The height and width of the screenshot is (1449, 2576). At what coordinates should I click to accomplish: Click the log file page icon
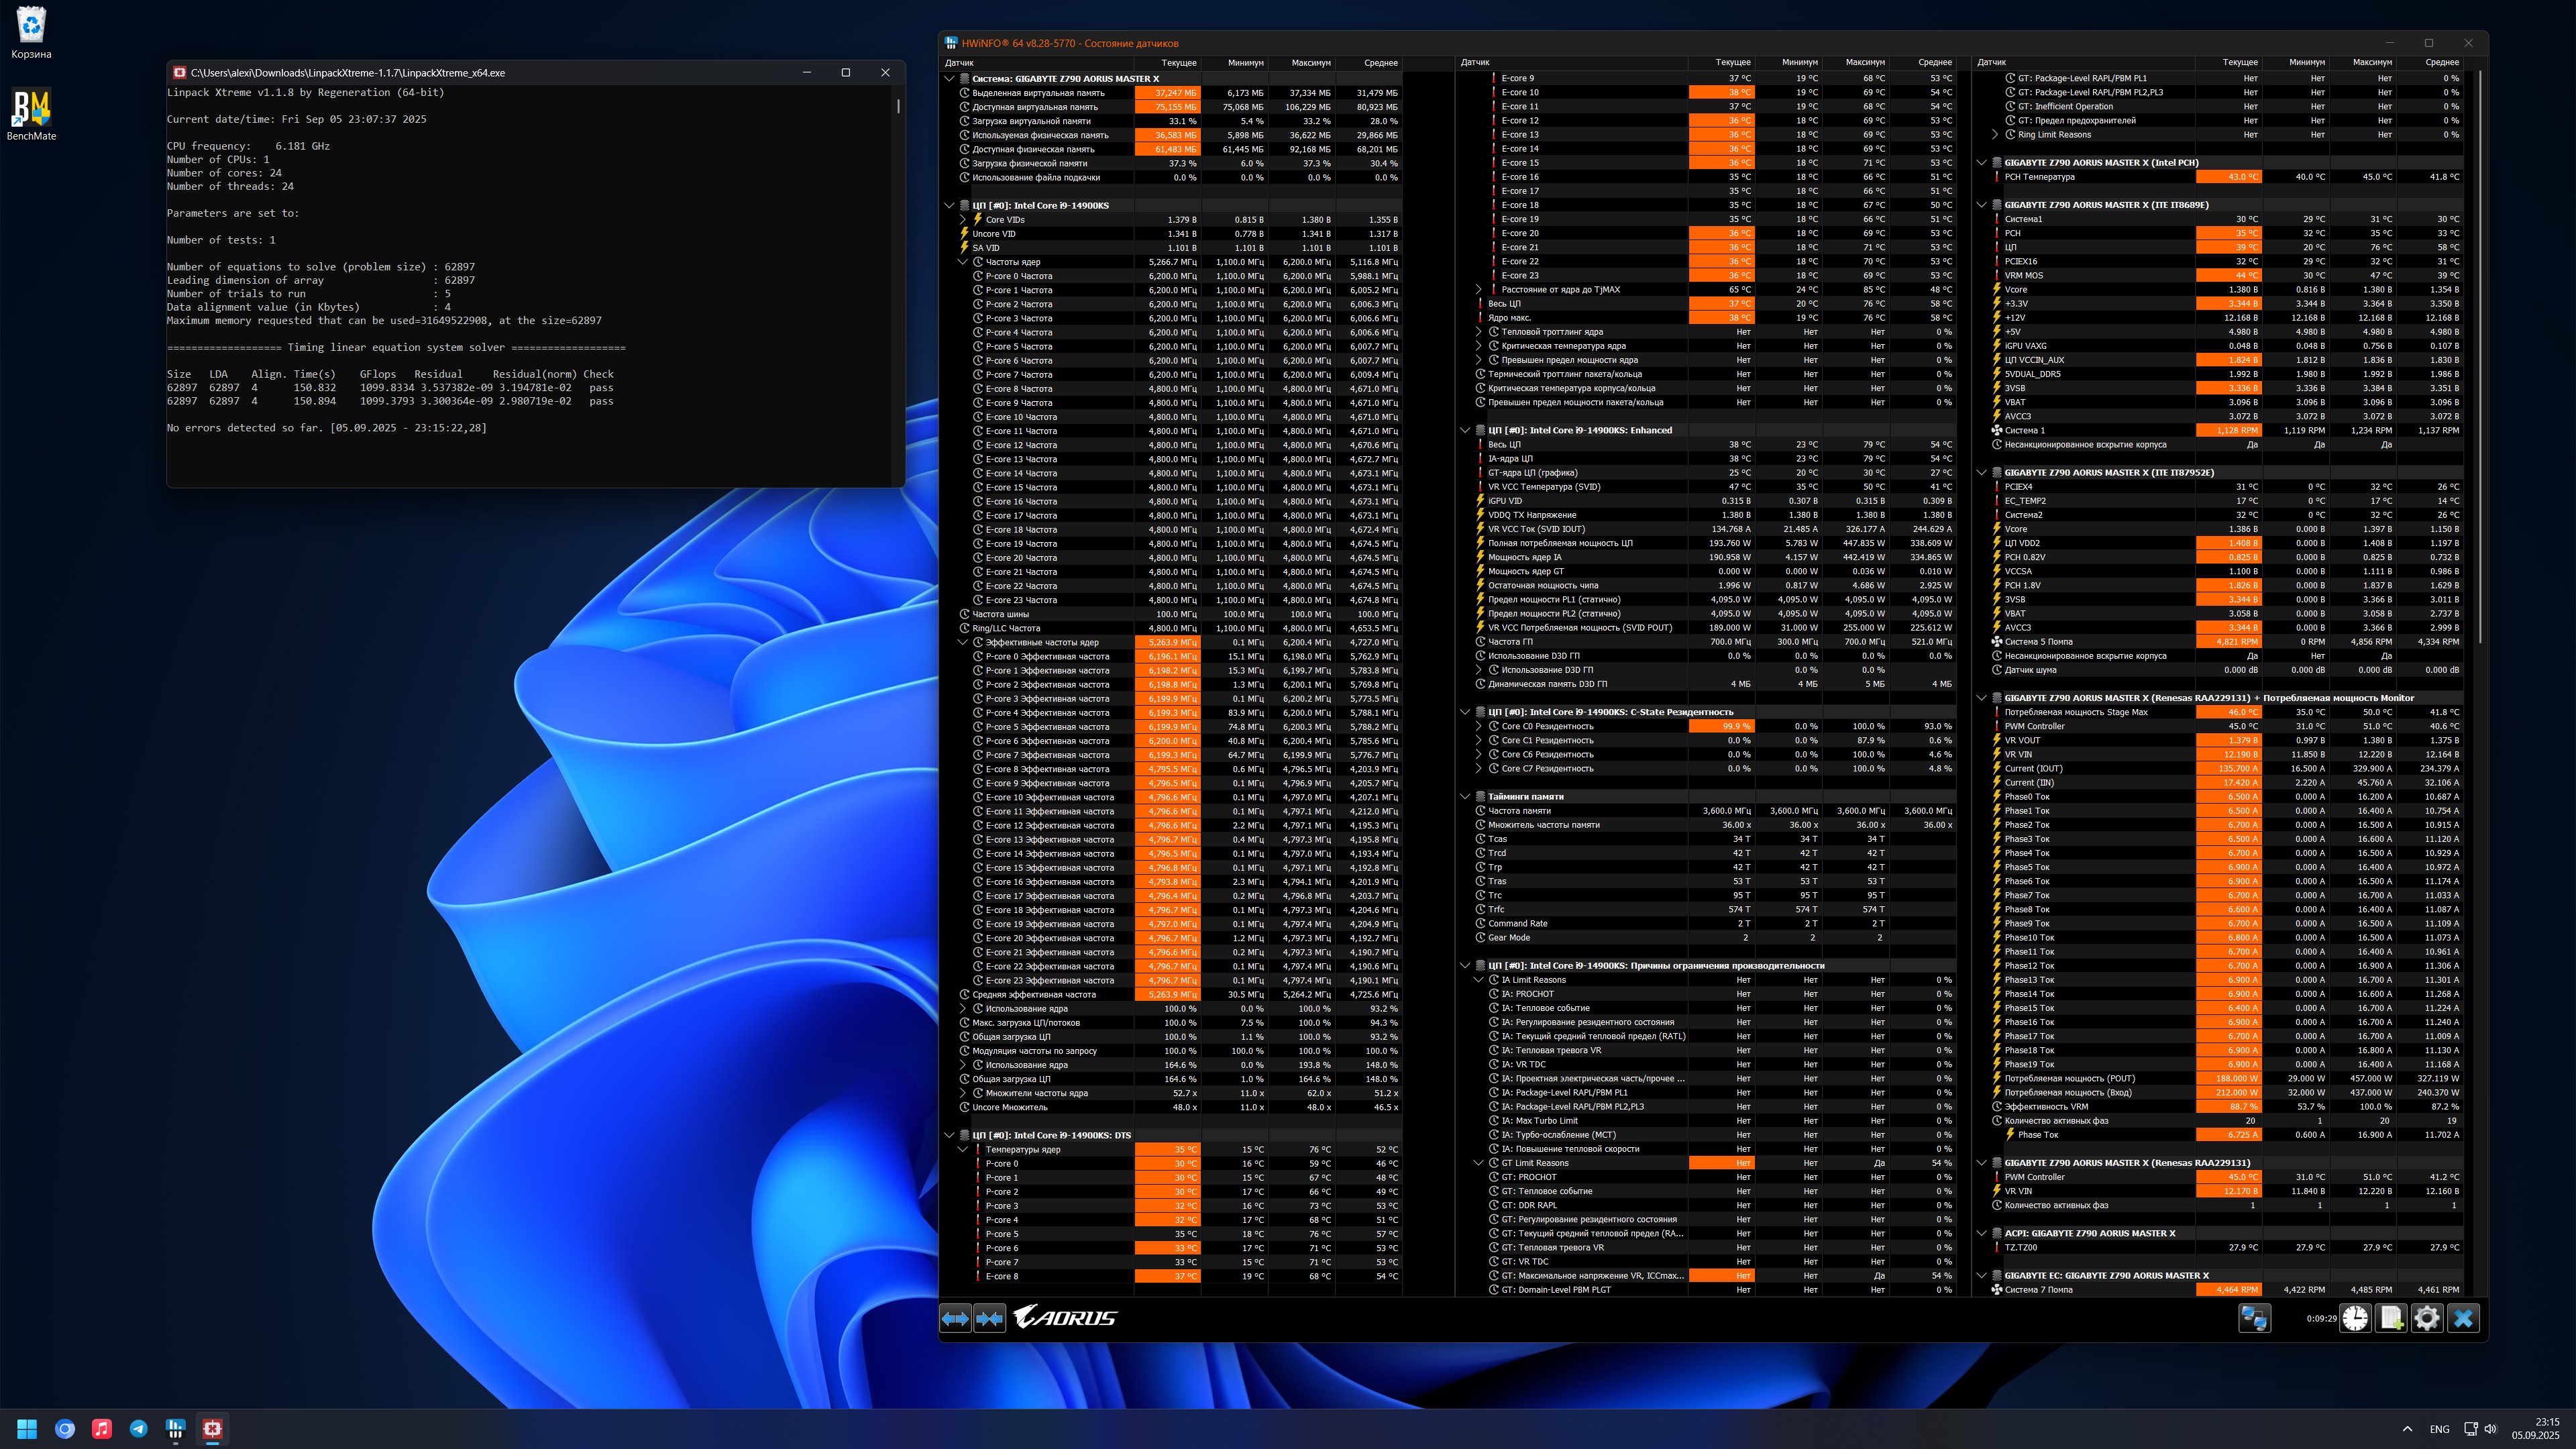pos(2391,1318)
